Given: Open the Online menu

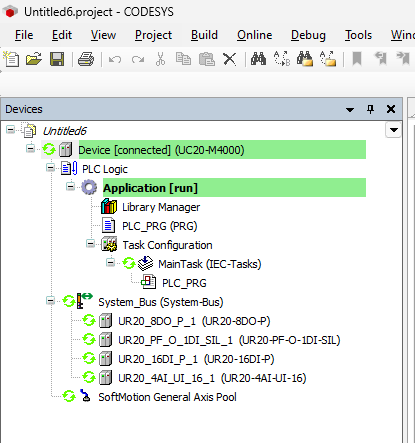Looking at the screenshot, I should pyautogui.click(x=254, y=35).
